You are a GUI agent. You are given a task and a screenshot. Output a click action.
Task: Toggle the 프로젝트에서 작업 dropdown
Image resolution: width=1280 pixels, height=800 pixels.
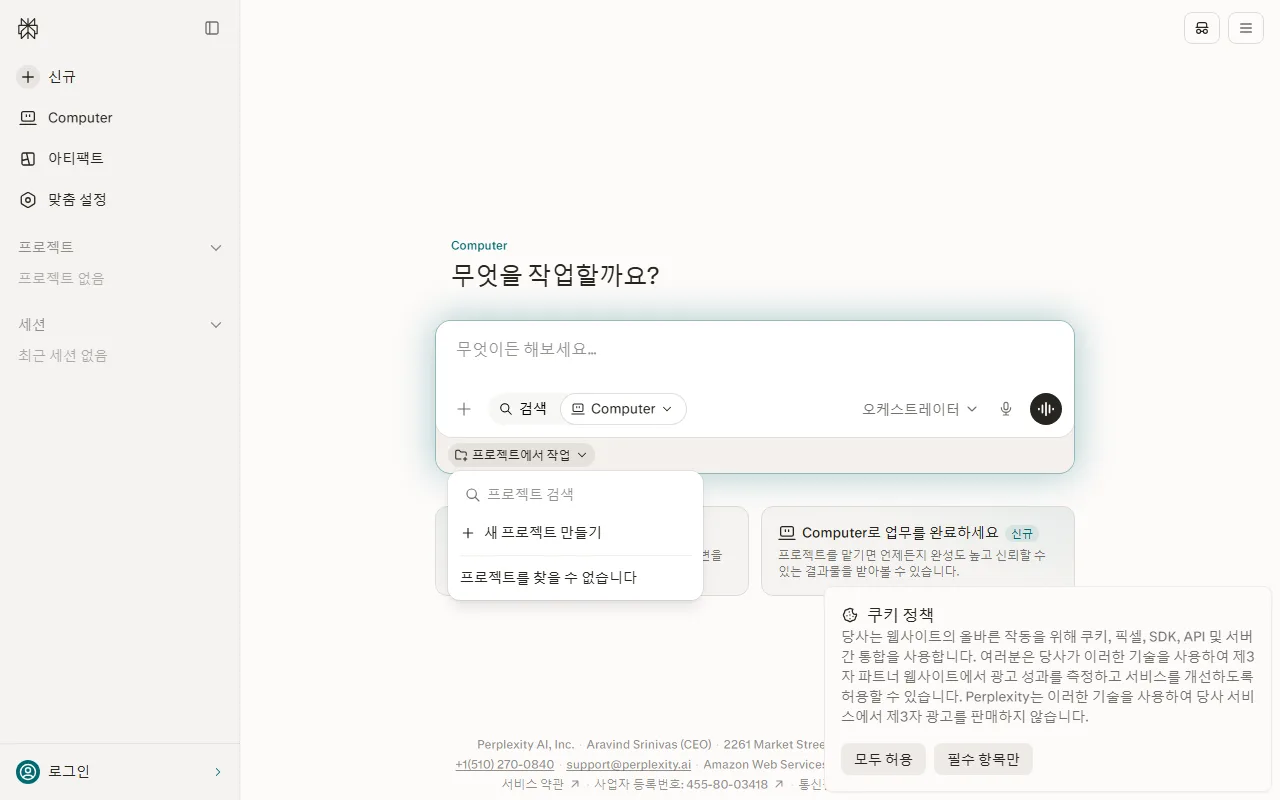click(521, 455)
